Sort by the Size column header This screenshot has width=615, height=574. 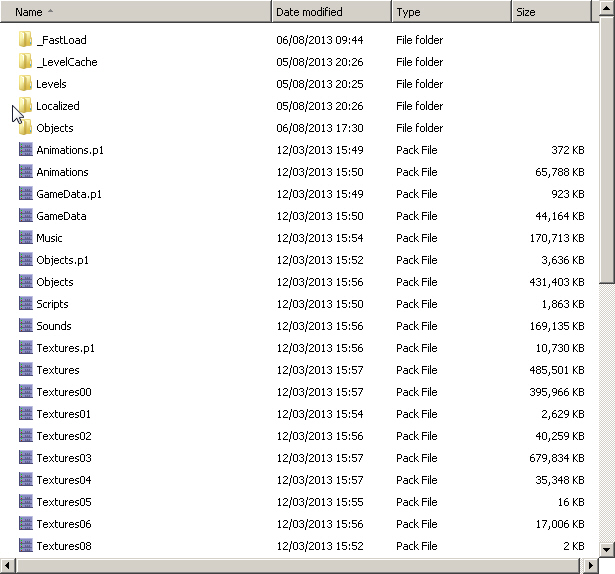pyautogui.click(x=551, y=12)
